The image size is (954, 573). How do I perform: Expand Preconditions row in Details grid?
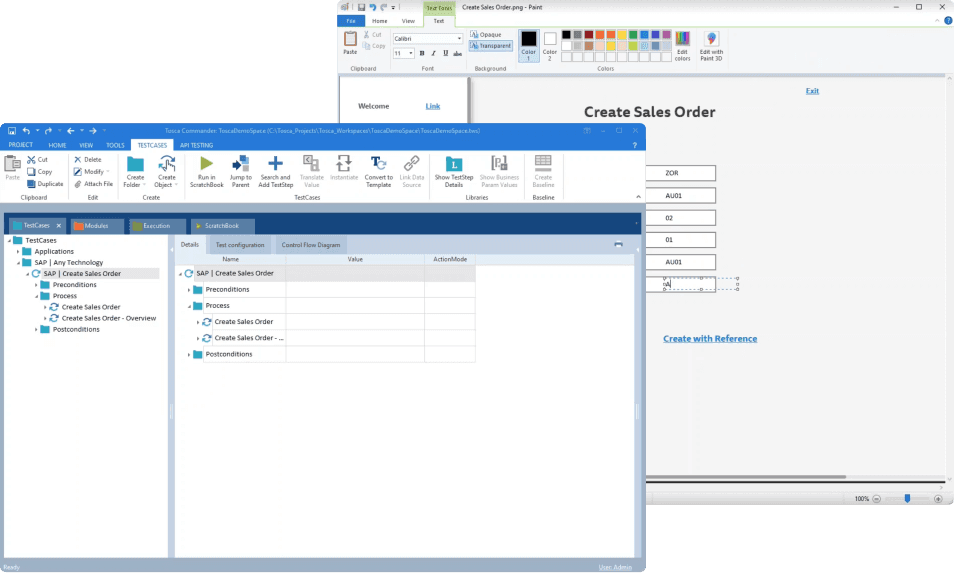tap(189, 290)
